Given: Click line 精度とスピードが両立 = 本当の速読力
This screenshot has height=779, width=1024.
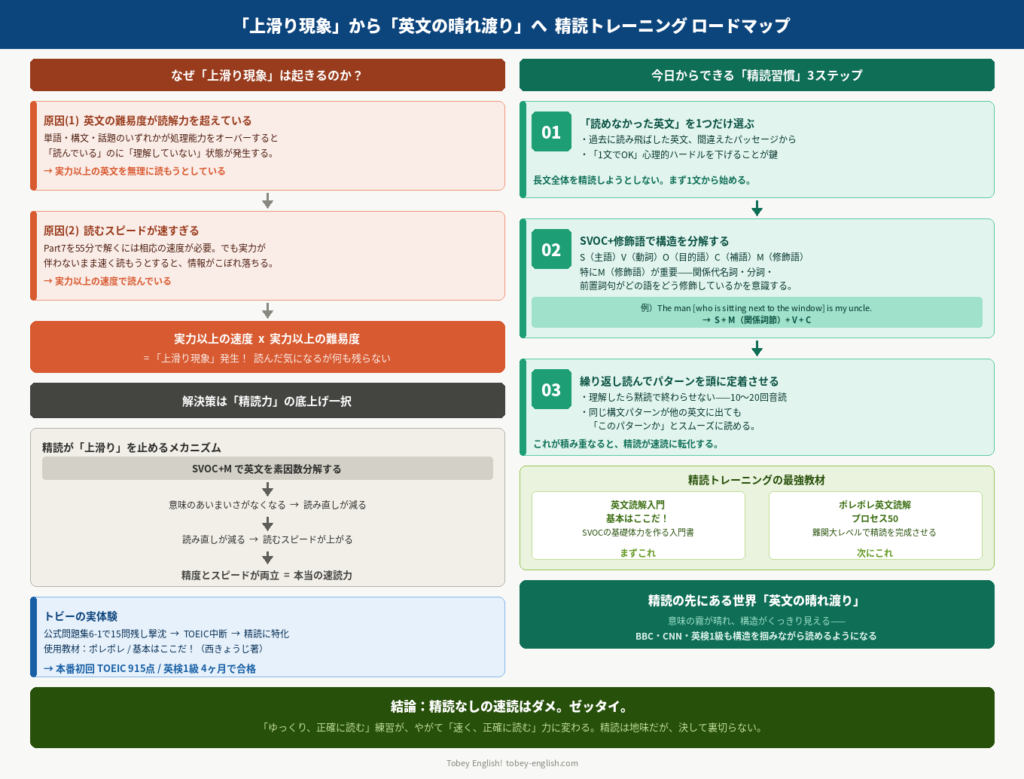Looking at the screenshot, I should point(267,575).
